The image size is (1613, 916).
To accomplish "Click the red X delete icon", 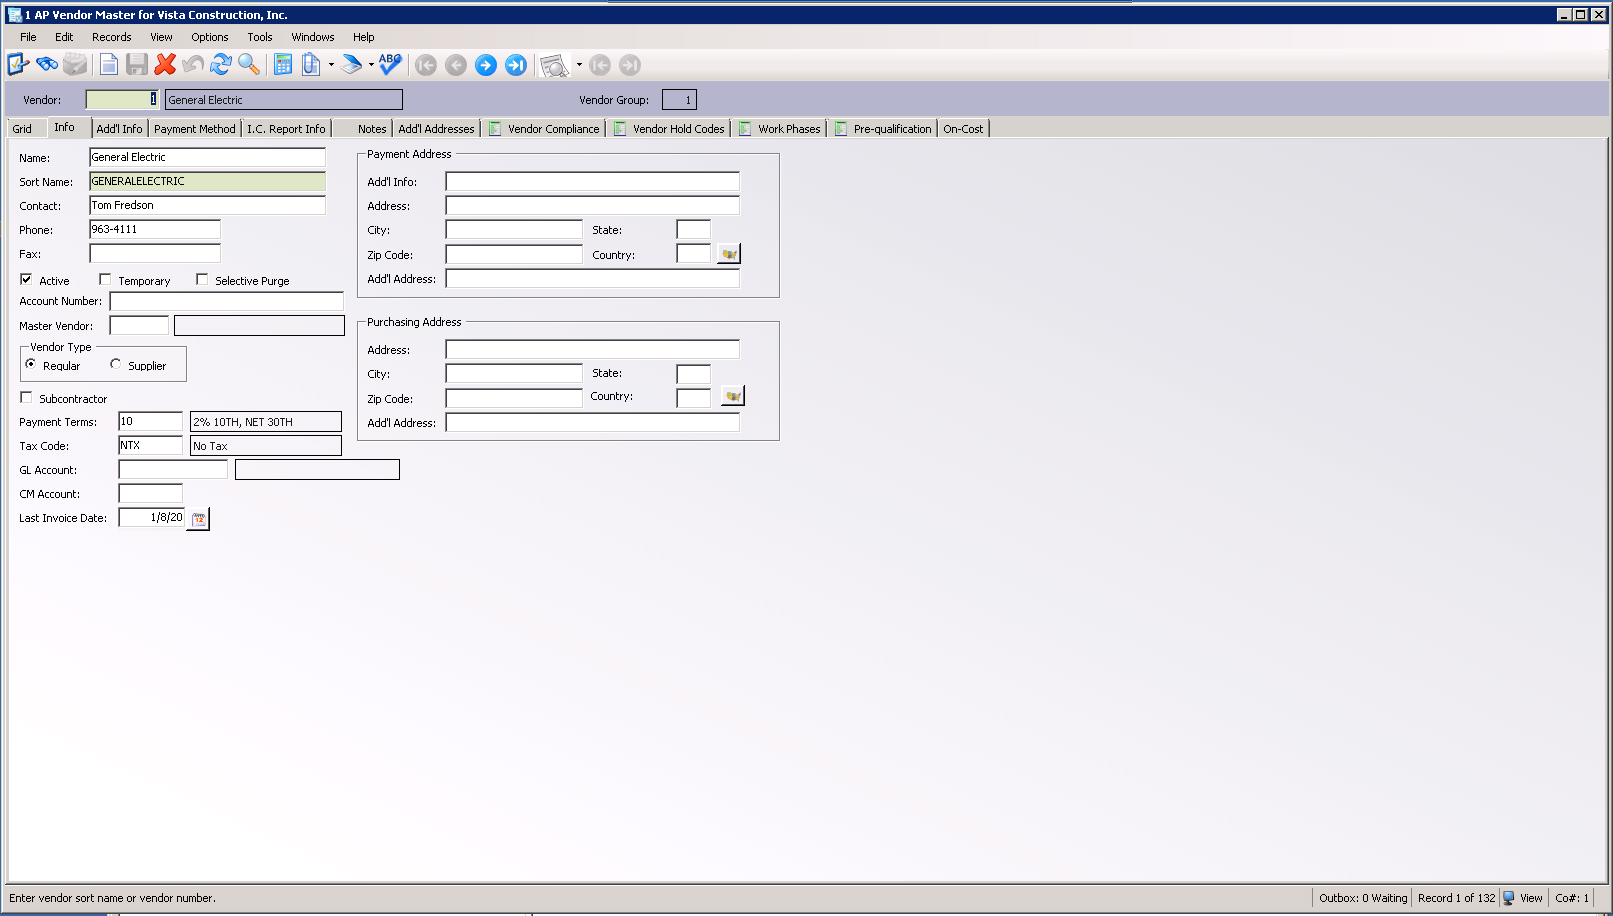I will [165, 65].
